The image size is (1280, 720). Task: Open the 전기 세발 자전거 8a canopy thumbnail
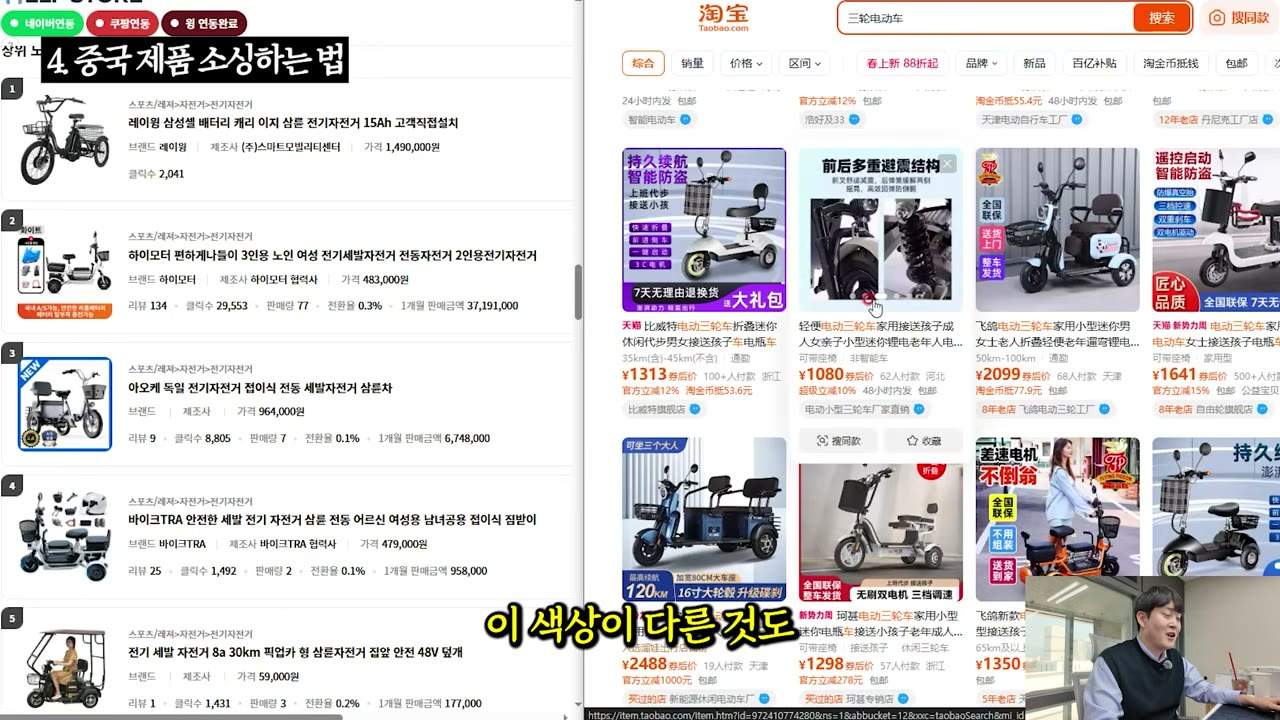(x=65, y=669)
